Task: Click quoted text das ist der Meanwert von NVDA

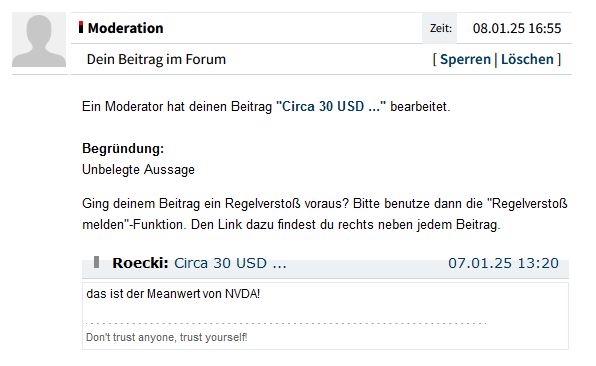Action: pyautogui.click(x=173, y=294)
